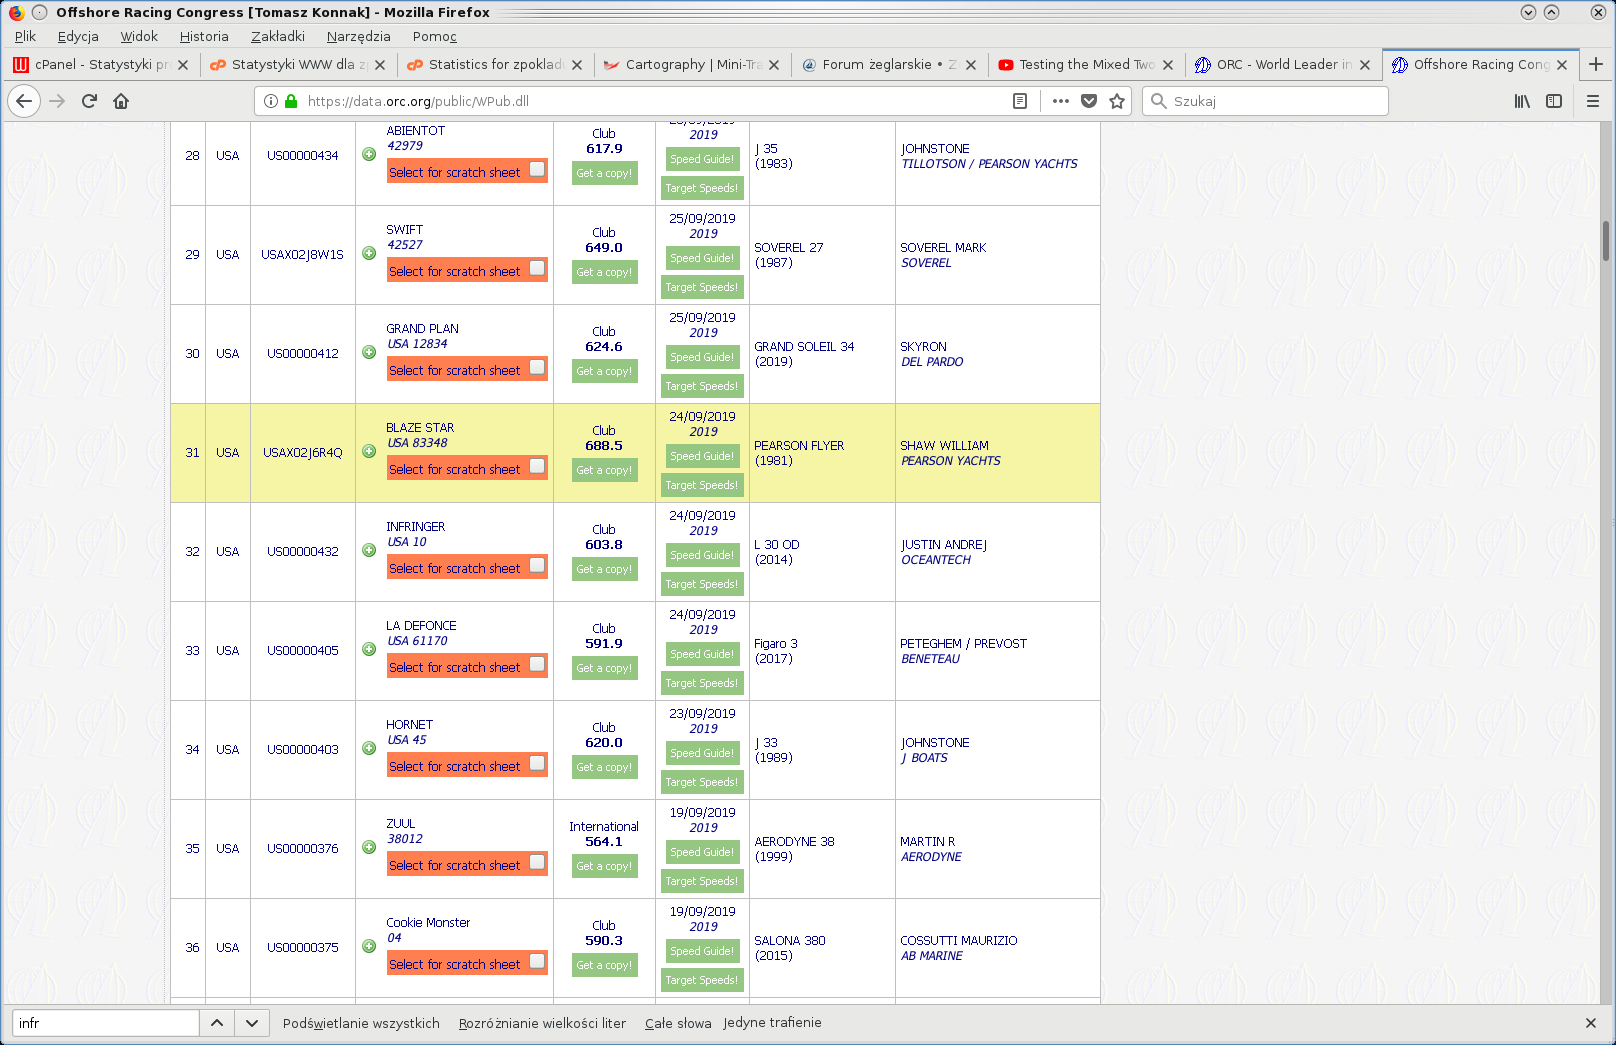The height and width of the screenshot is (1045, 1616).
Task: Switch to ORC - World Leader tab
Action: click(1283, 64)
